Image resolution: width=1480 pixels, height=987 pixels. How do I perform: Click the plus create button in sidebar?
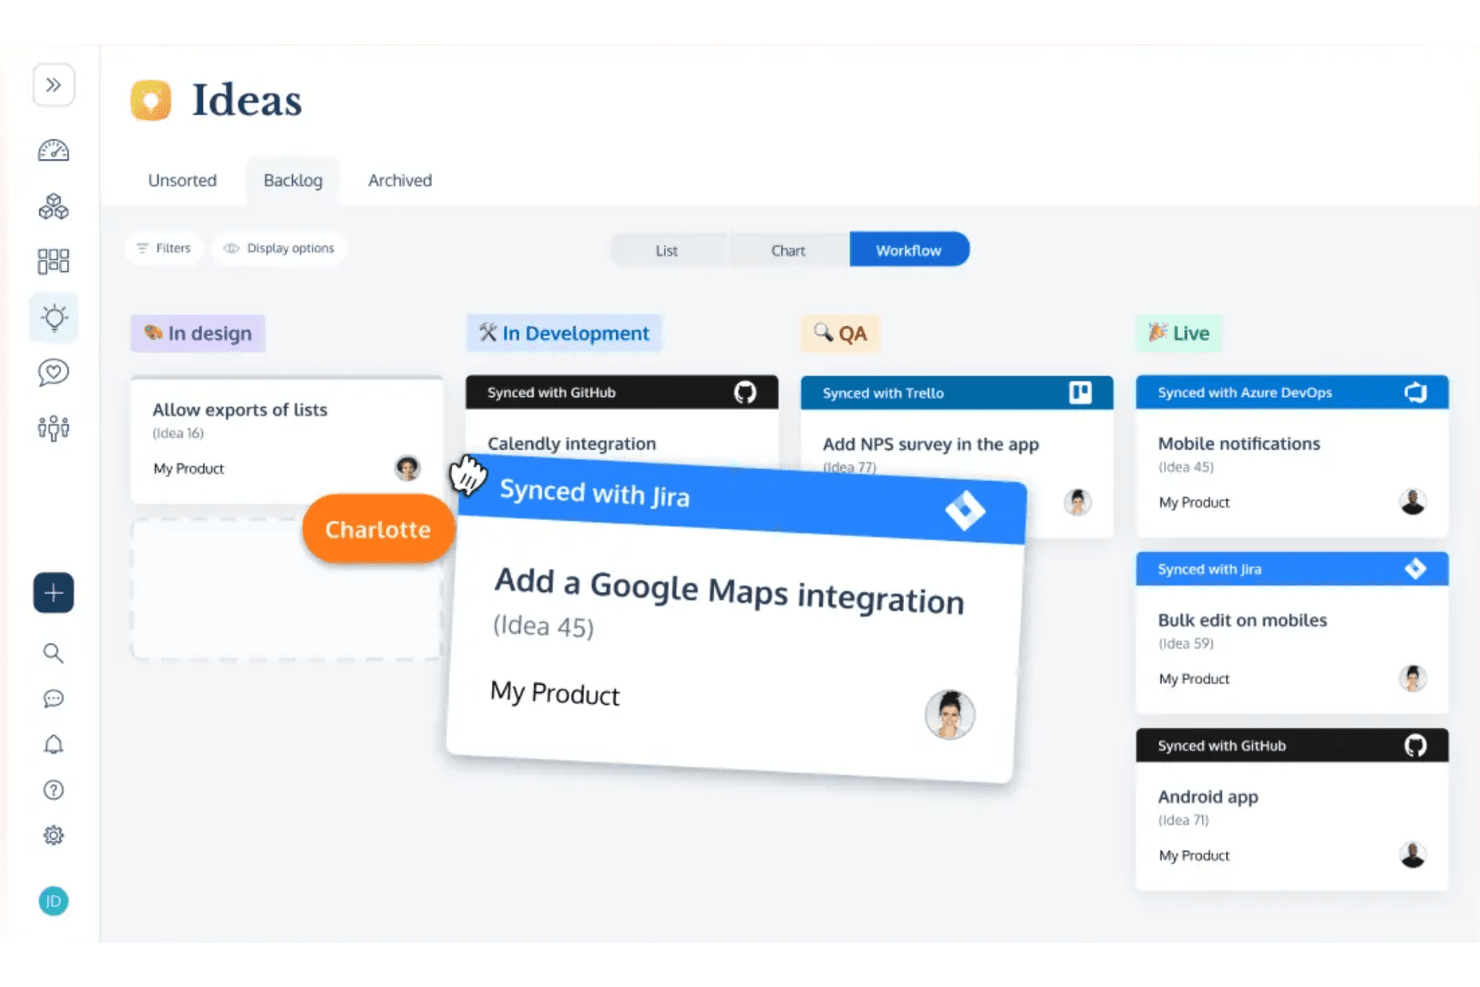click(54, 593)
